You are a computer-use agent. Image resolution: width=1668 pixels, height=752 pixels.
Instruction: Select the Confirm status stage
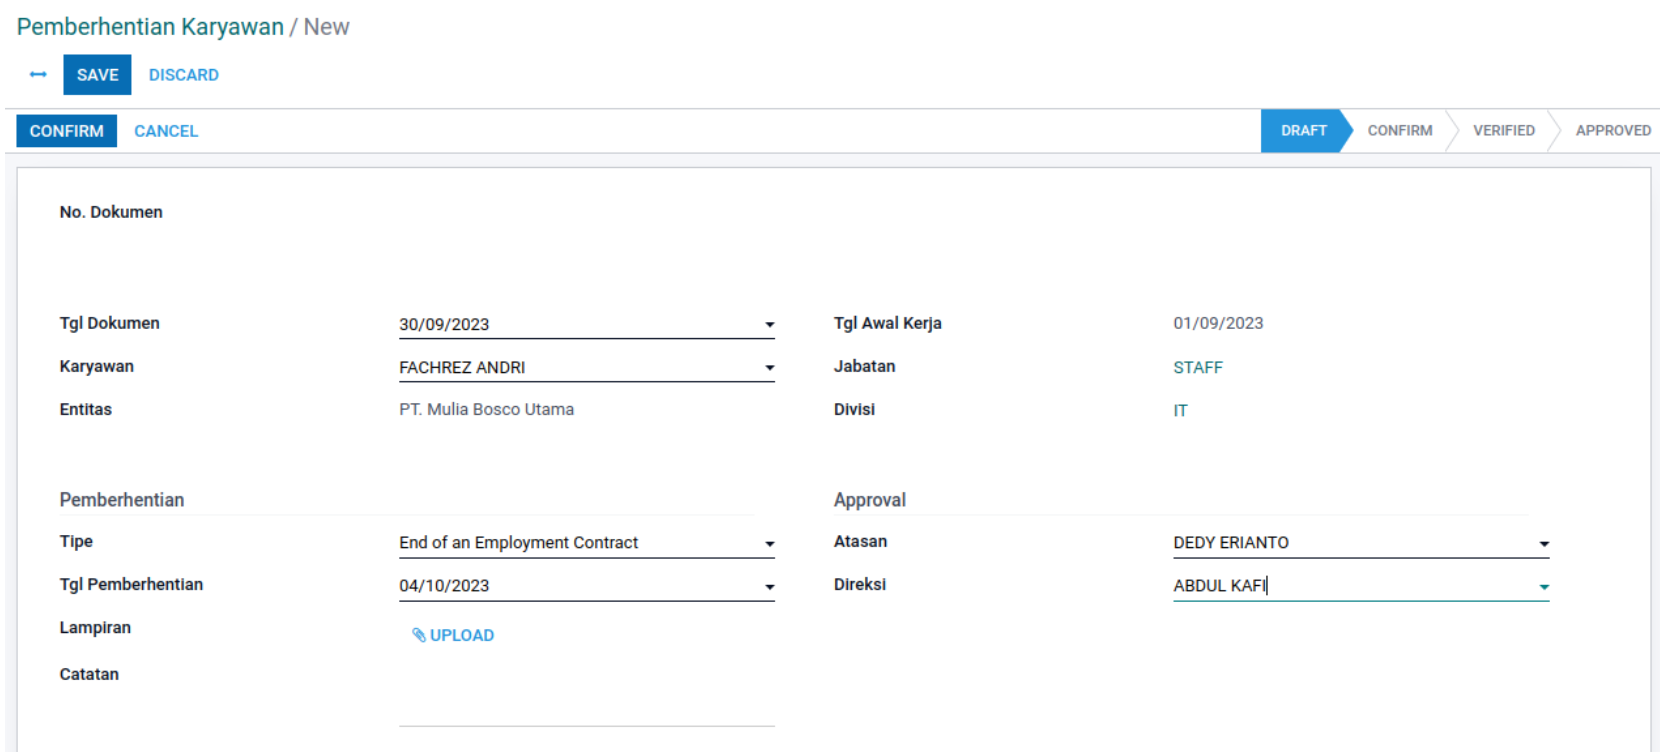pos(1399,131)
